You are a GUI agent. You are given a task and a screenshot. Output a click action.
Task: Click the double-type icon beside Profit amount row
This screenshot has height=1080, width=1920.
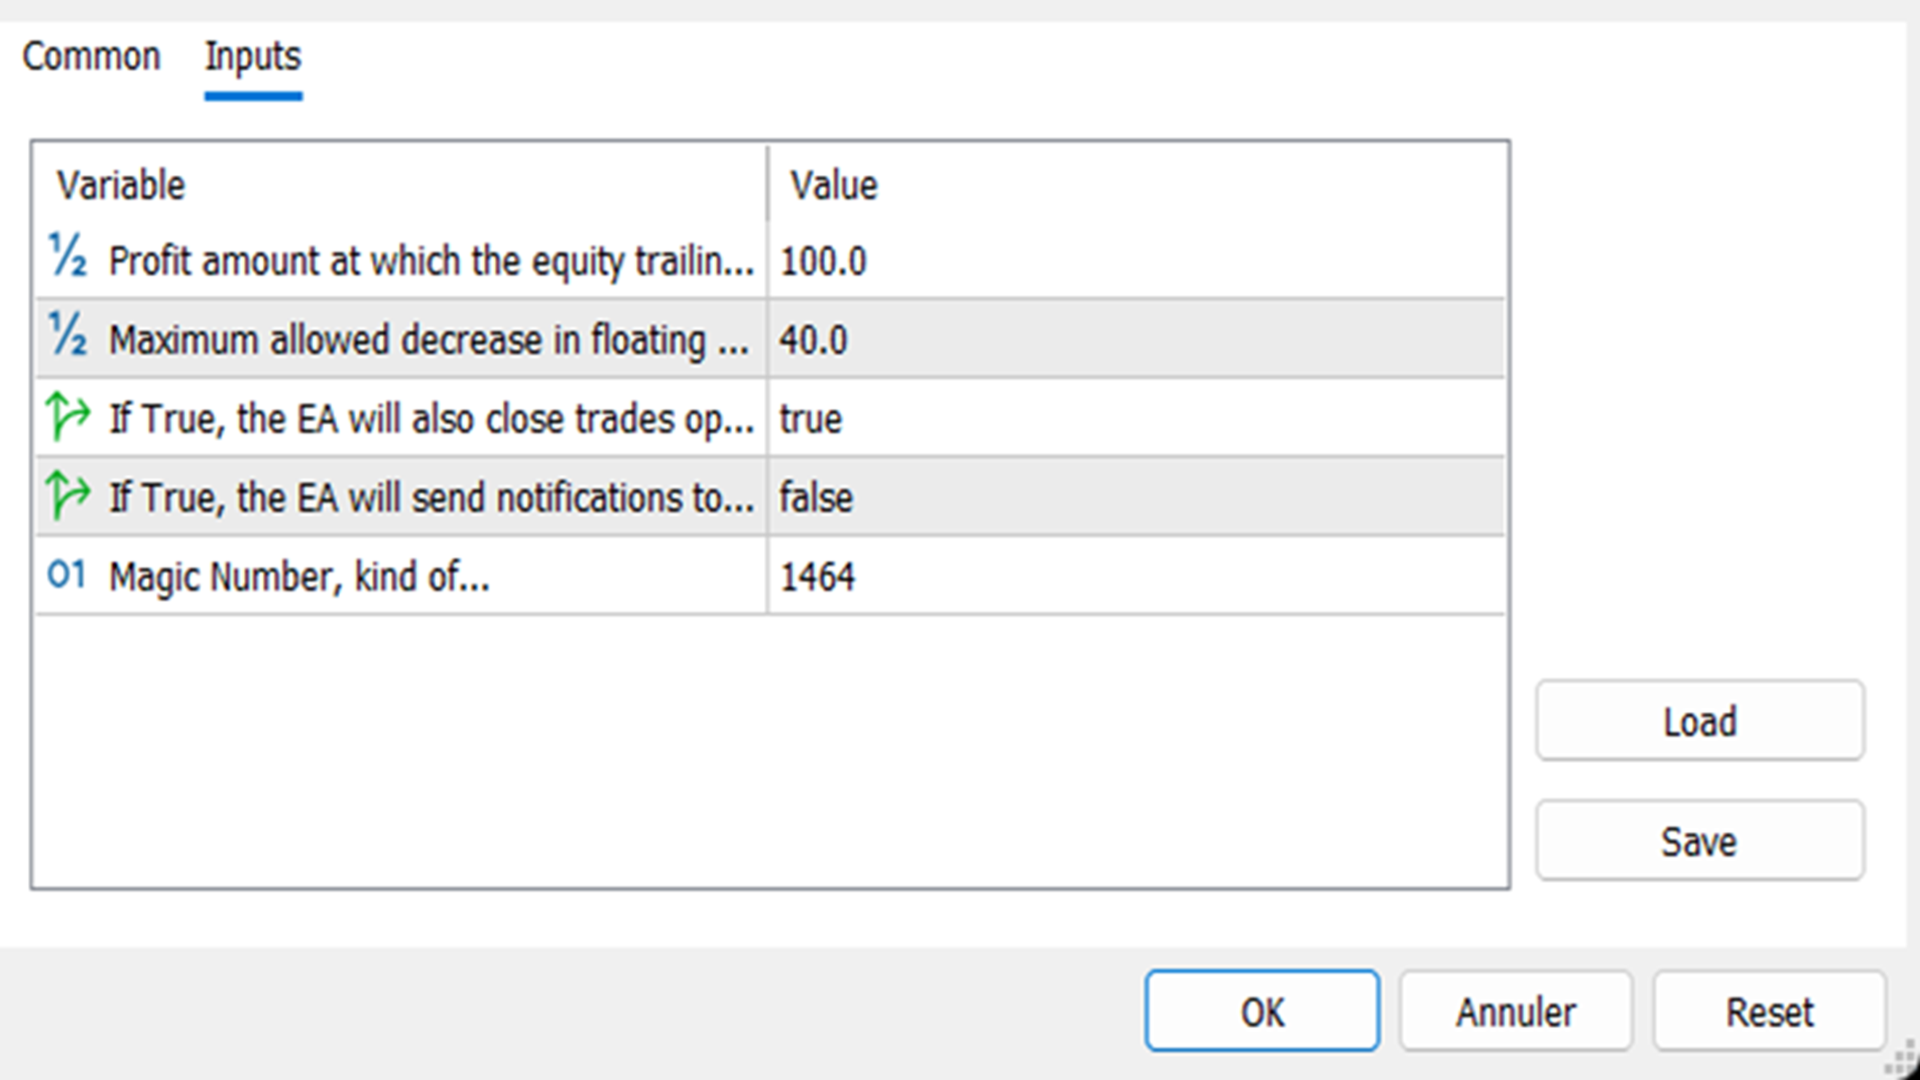[x=68, y=257]
